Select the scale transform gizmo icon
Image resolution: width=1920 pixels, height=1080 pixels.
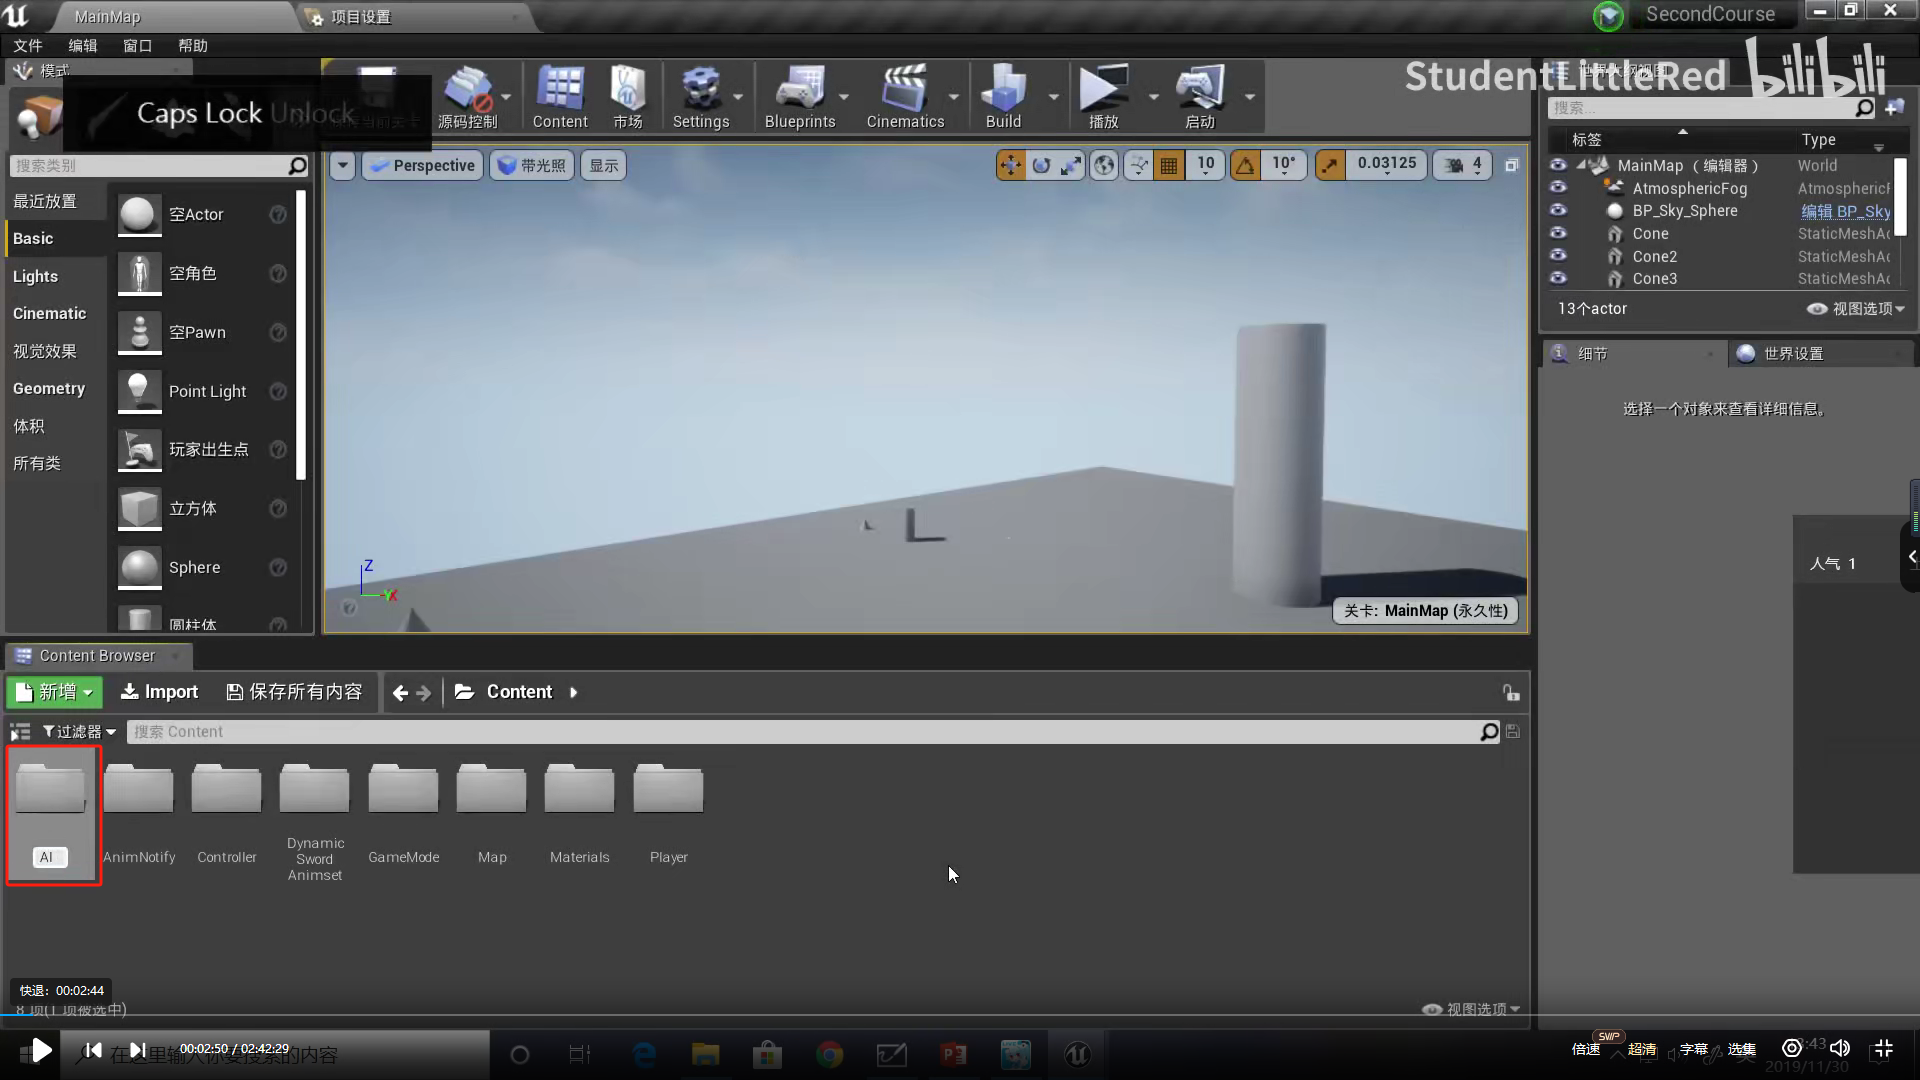tap(1071, 165)
